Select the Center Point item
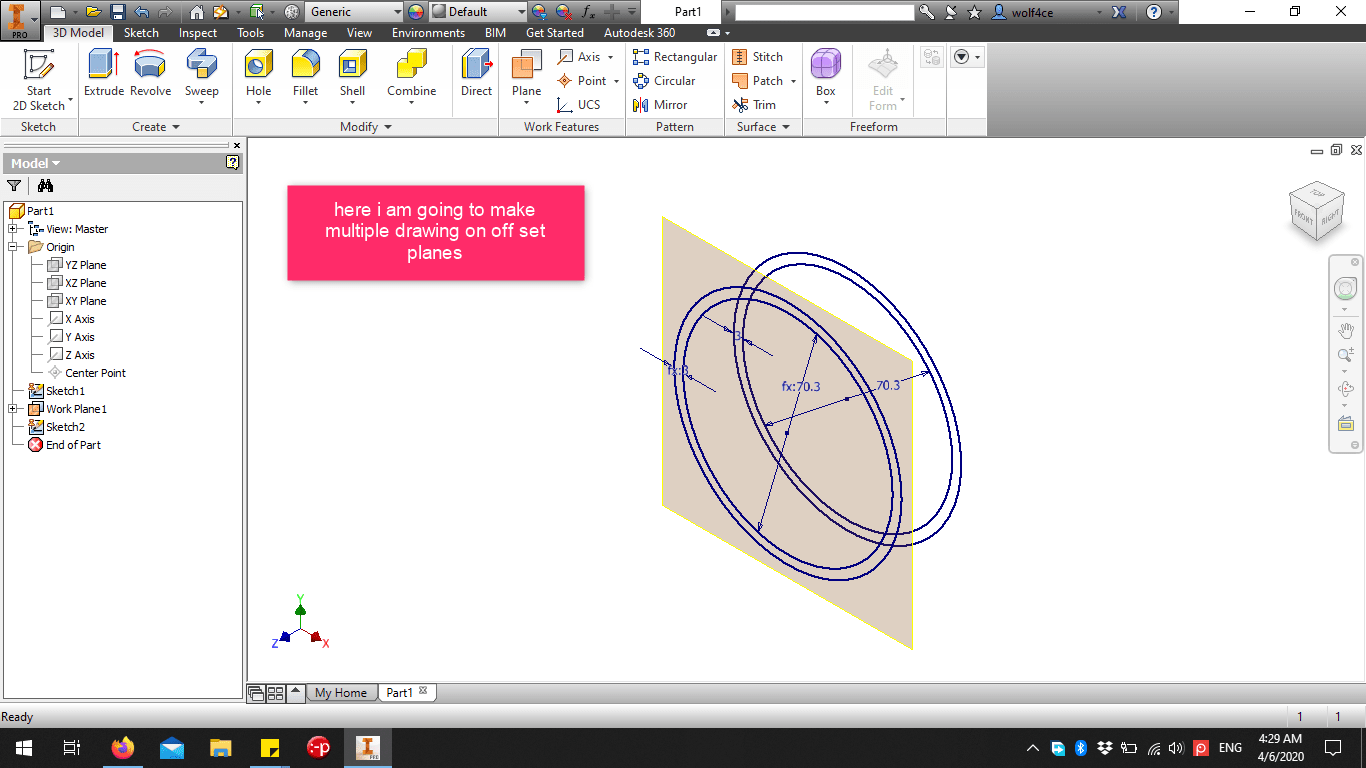This screenshot has height=768, width=1366. pyautogui.click(x=87, y=373)
